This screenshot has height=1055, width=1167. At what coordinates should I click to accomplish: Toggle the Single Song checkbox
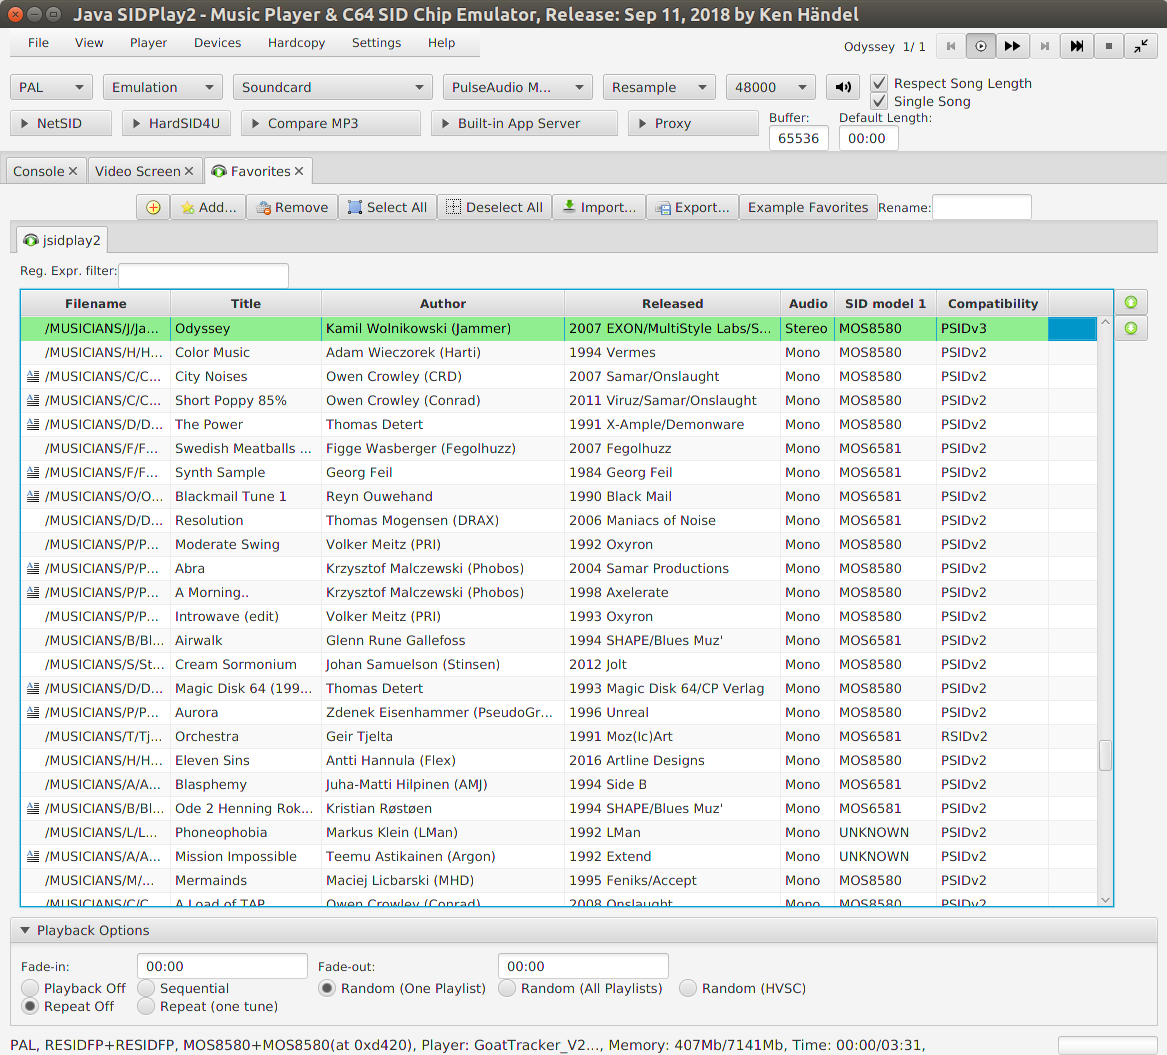pos(879,102)
